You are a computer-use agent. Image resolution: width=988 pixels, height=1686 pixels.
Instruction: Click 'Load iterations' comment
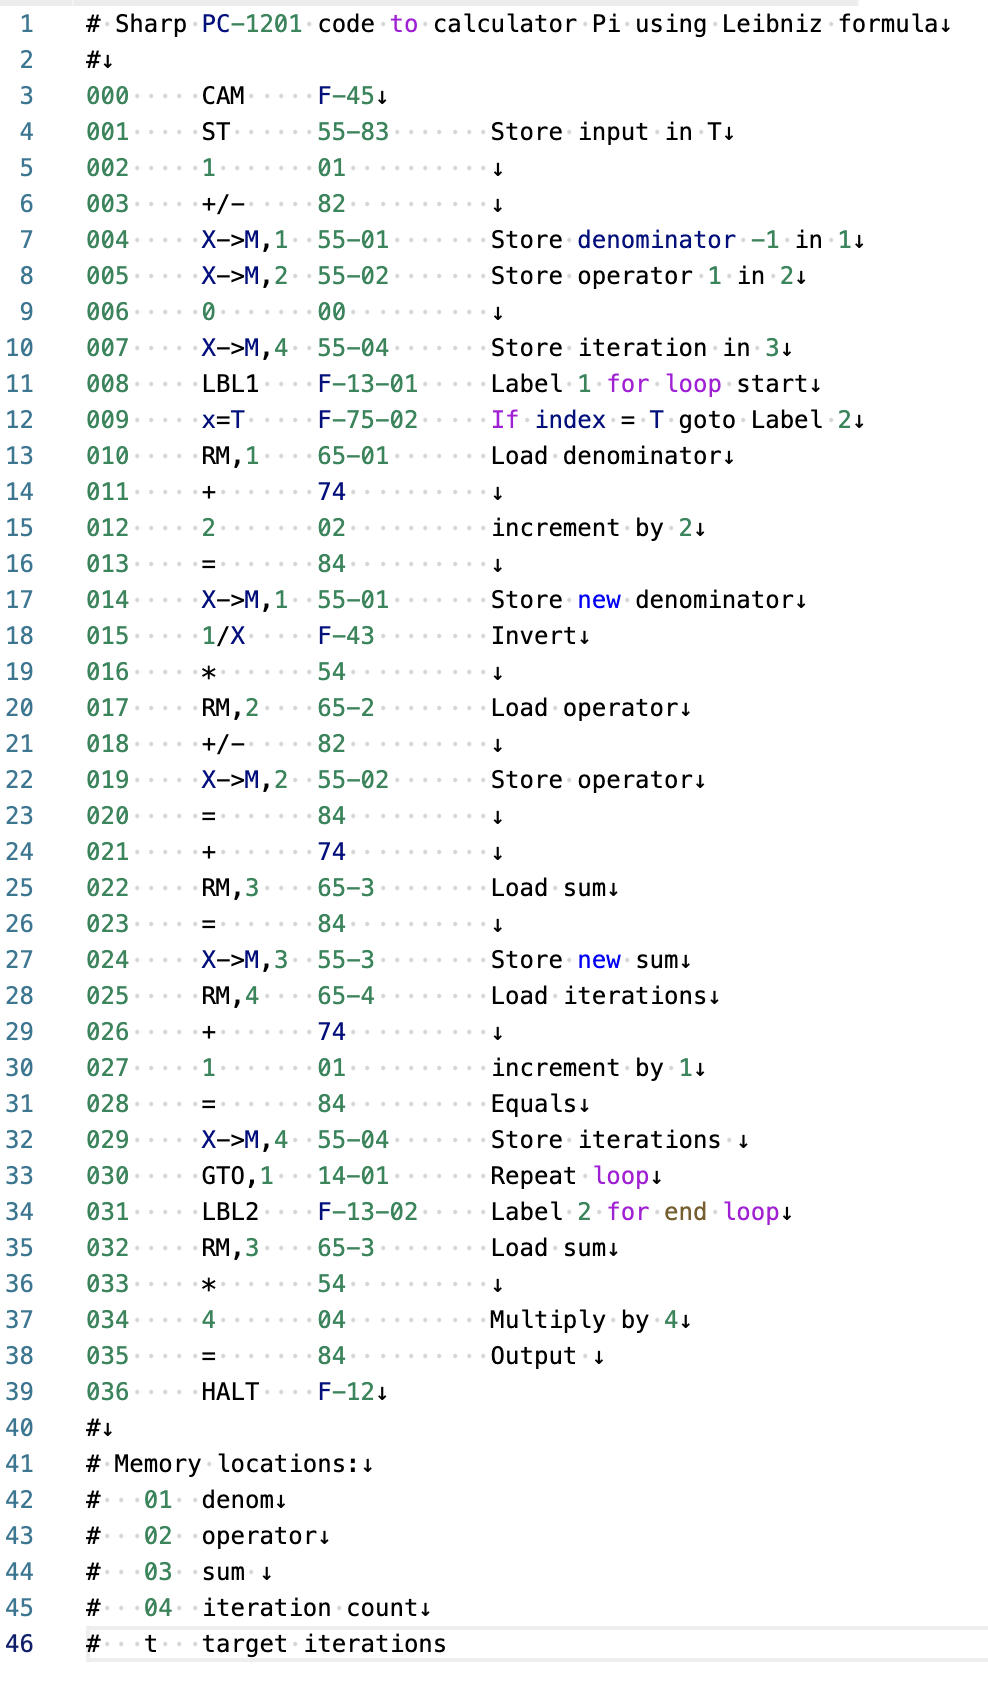[599, 996]
